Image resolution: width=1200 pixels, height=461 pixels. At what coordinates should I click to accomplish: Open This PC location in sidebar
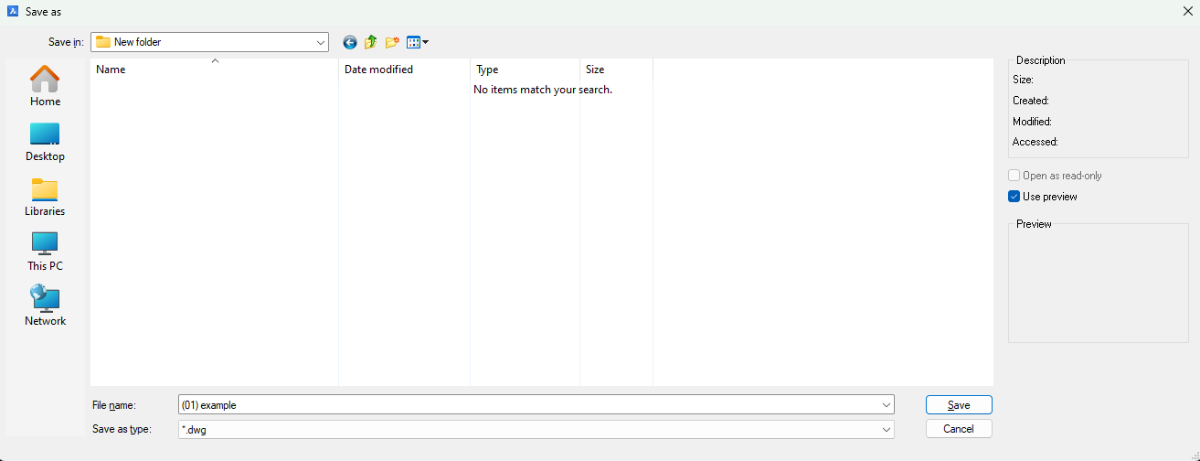pyautogui.click(x=45, y=251)
